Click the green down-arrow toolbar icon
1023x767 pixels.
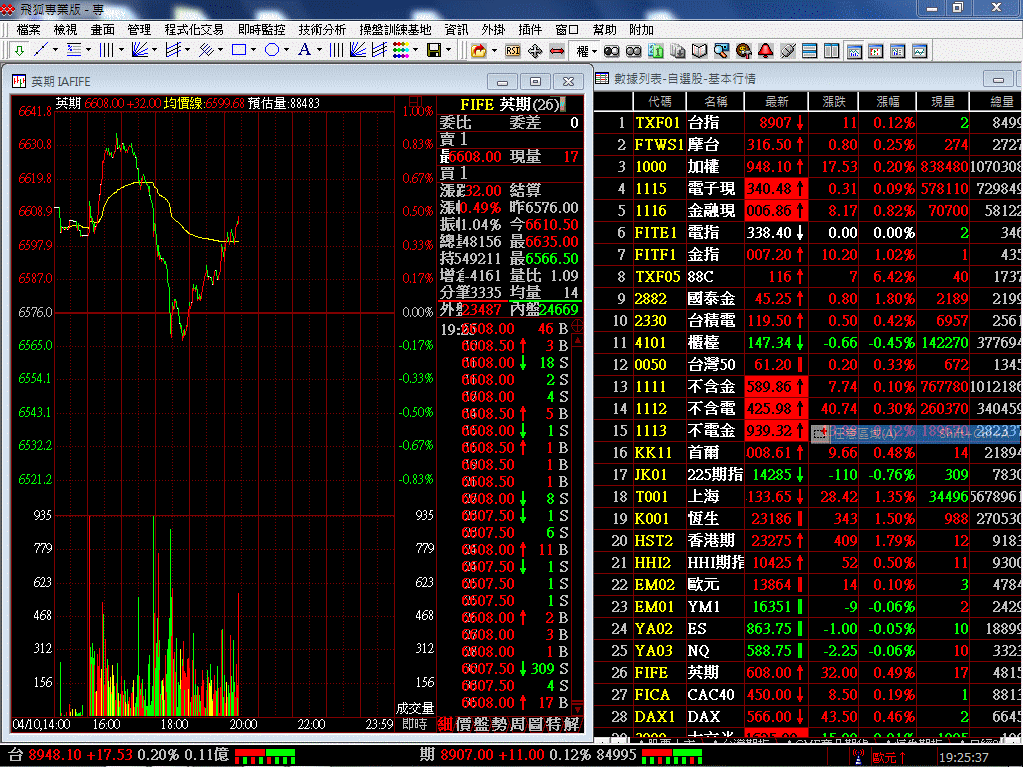click(19, 50)
